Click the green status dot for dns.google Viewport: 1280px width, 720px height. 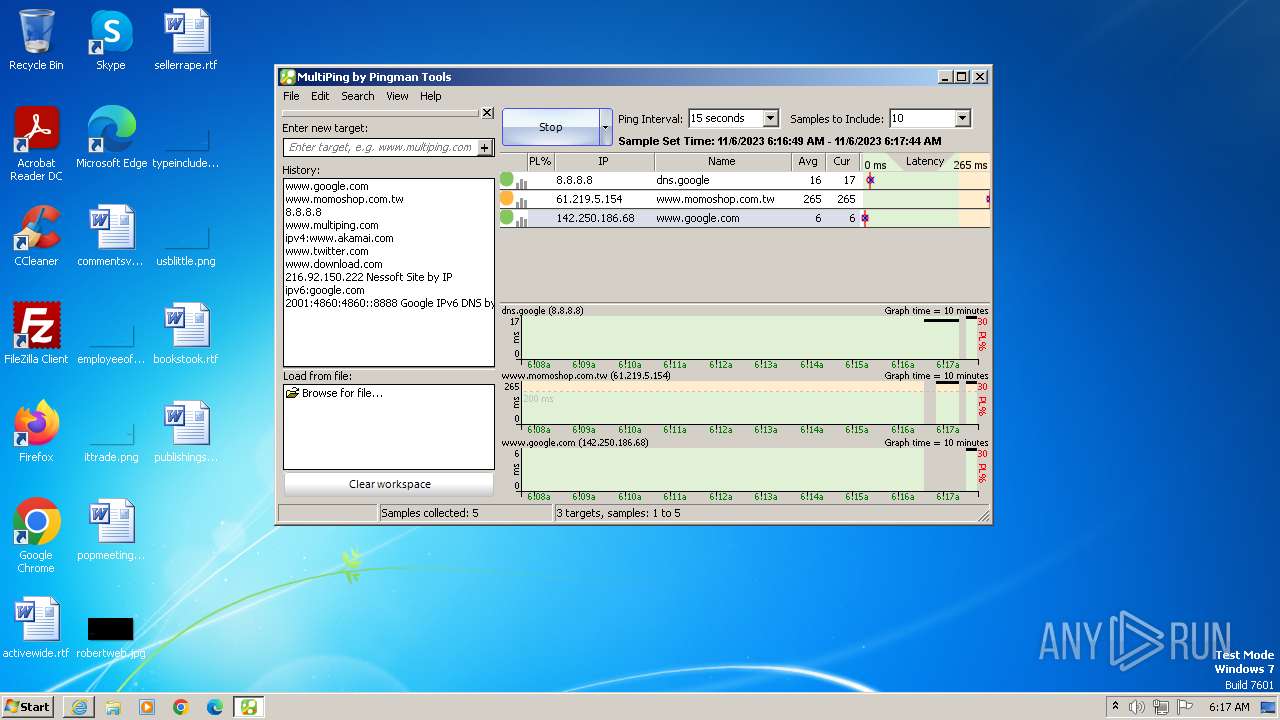pos(507,180)
